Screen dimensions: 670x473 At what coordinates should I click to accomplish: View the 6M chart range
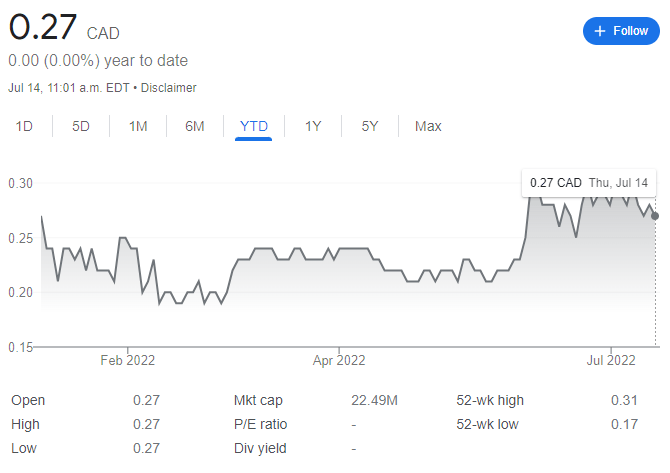point(195,126)
